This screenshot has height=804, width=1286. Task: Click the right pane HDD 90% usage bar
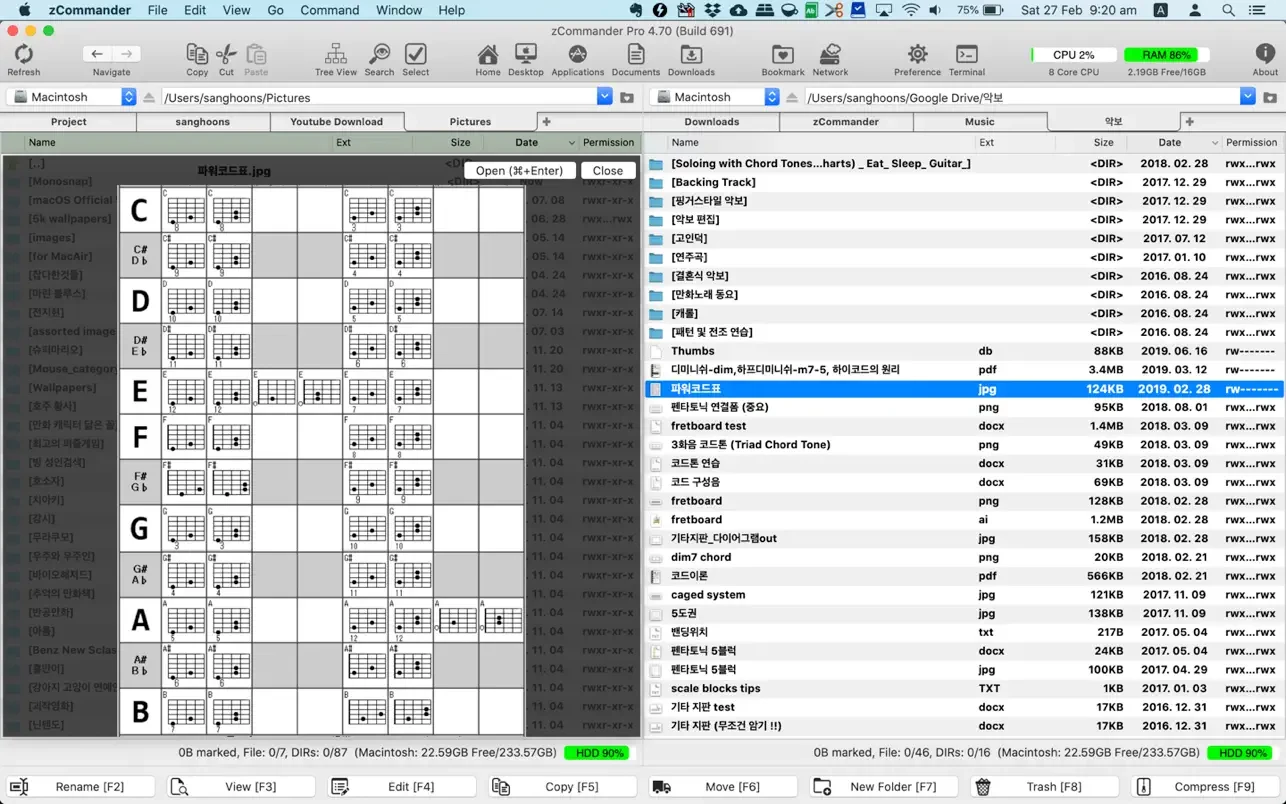pyautogui.click(x=1240, y=753)
